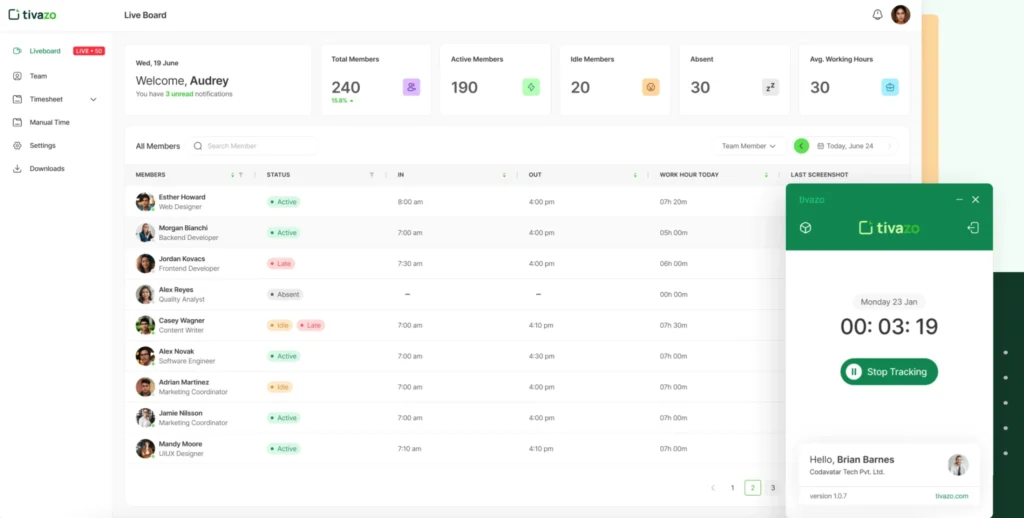Open Downloads in the sidebar
Viewport: 1024px width, 518px height.
[46, 169]
